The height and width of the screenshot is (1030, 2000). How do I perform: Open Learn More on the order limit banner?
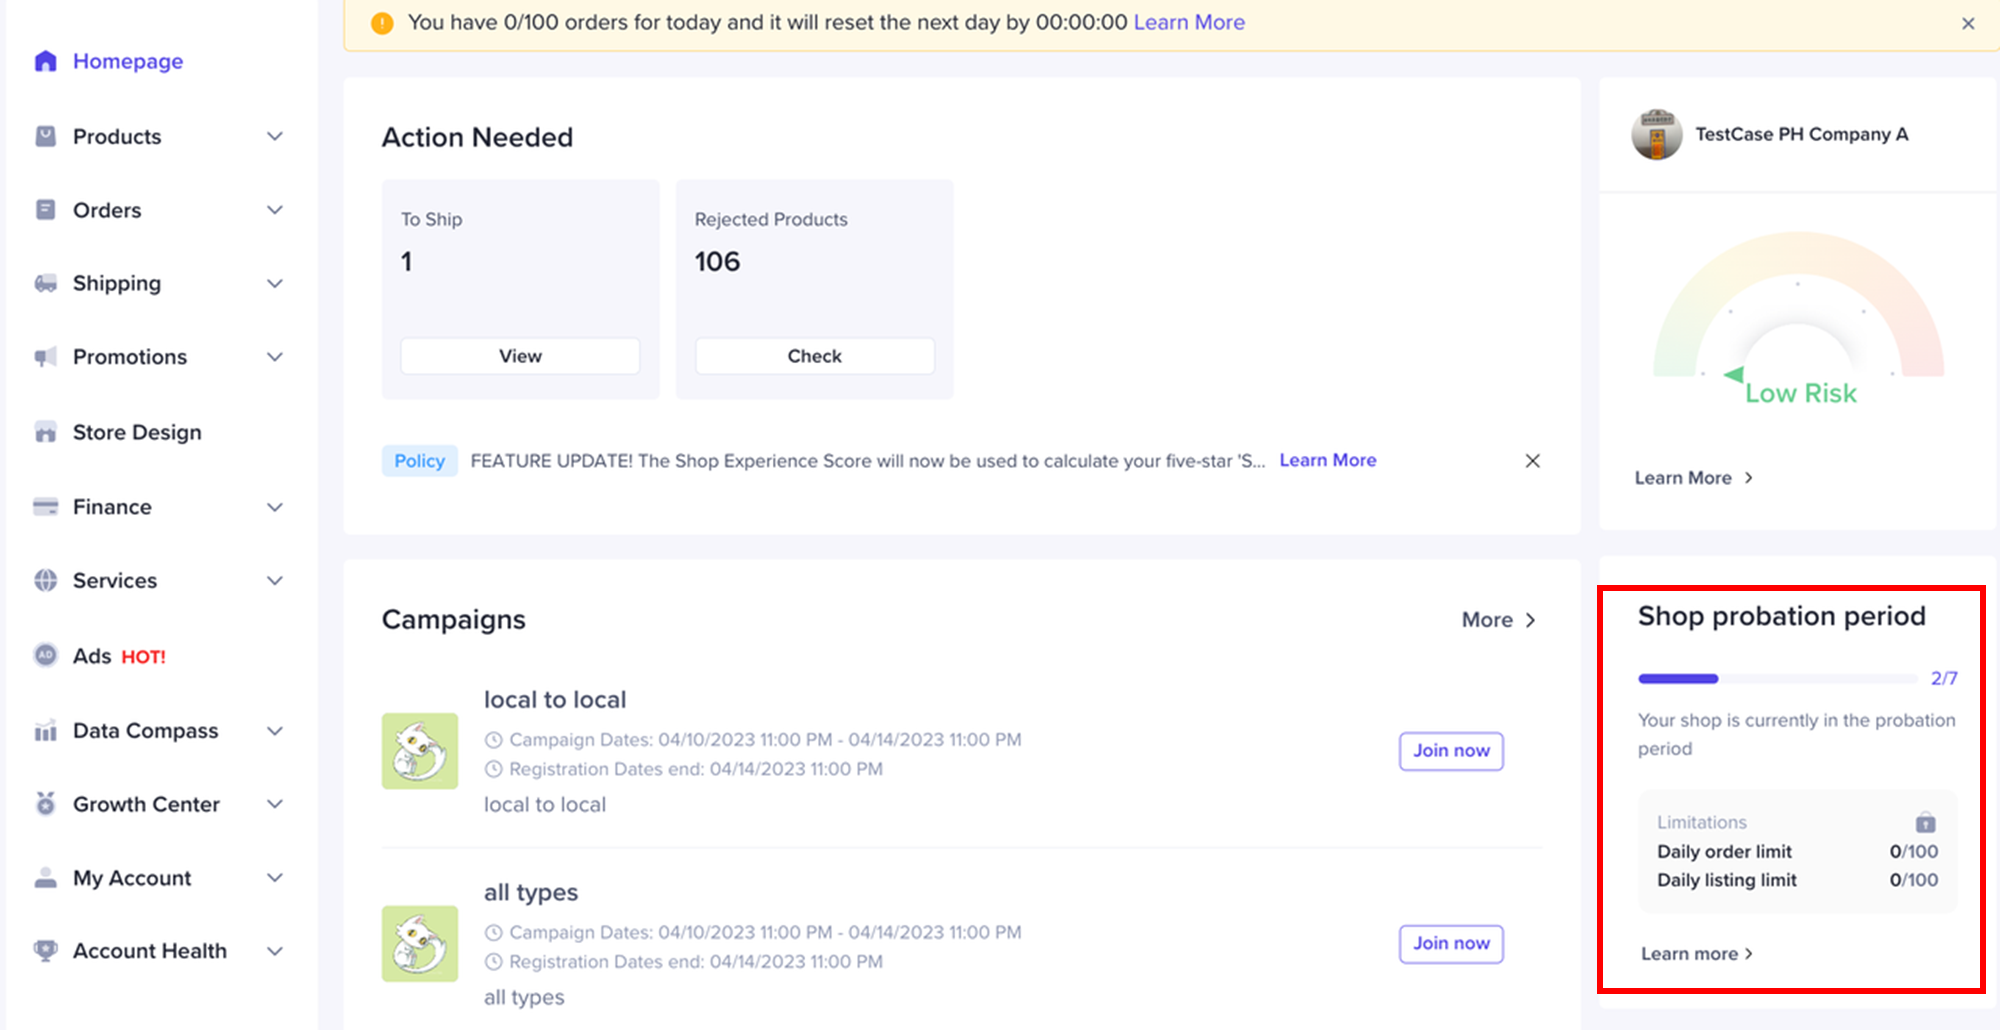1189,21
